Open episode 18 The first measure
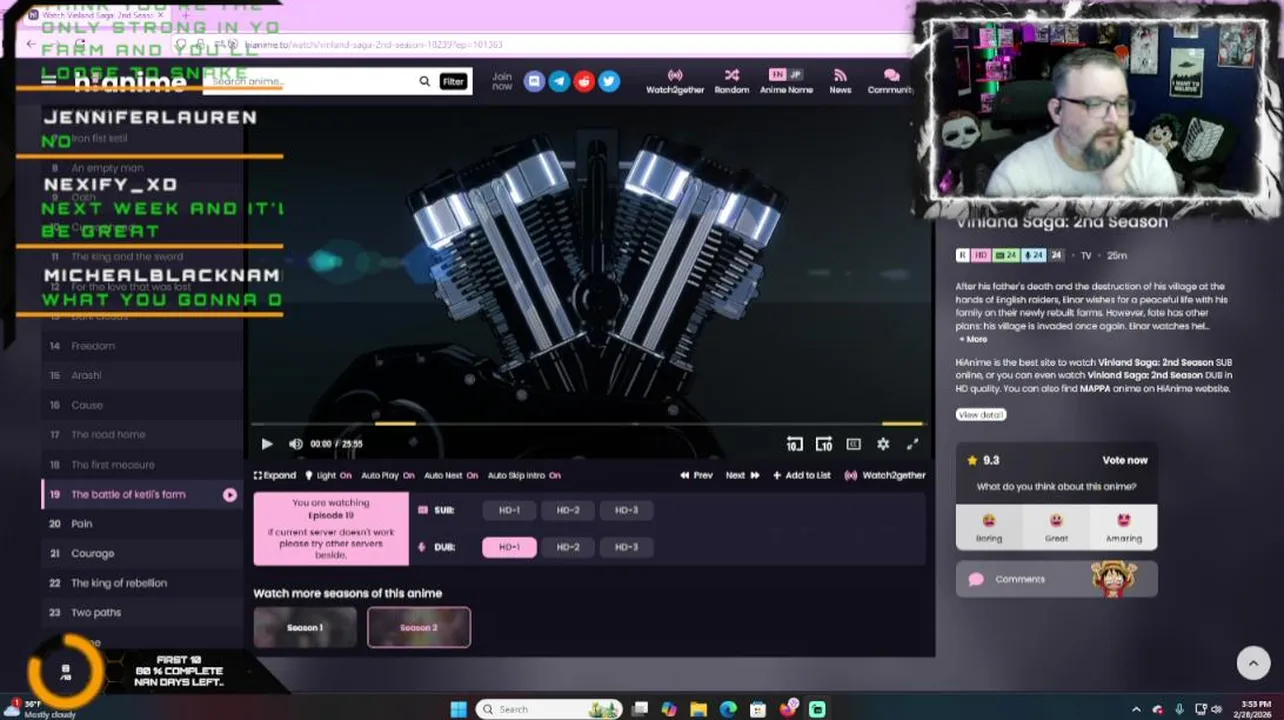The height and width of the screenshot is (720, 1284). [142, 464]
